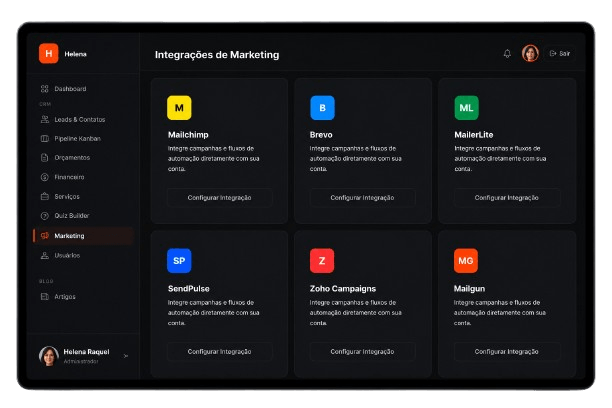Click the Artigos newspaper icon
This screenshot has width=612, height=408.
click(44, 297)
